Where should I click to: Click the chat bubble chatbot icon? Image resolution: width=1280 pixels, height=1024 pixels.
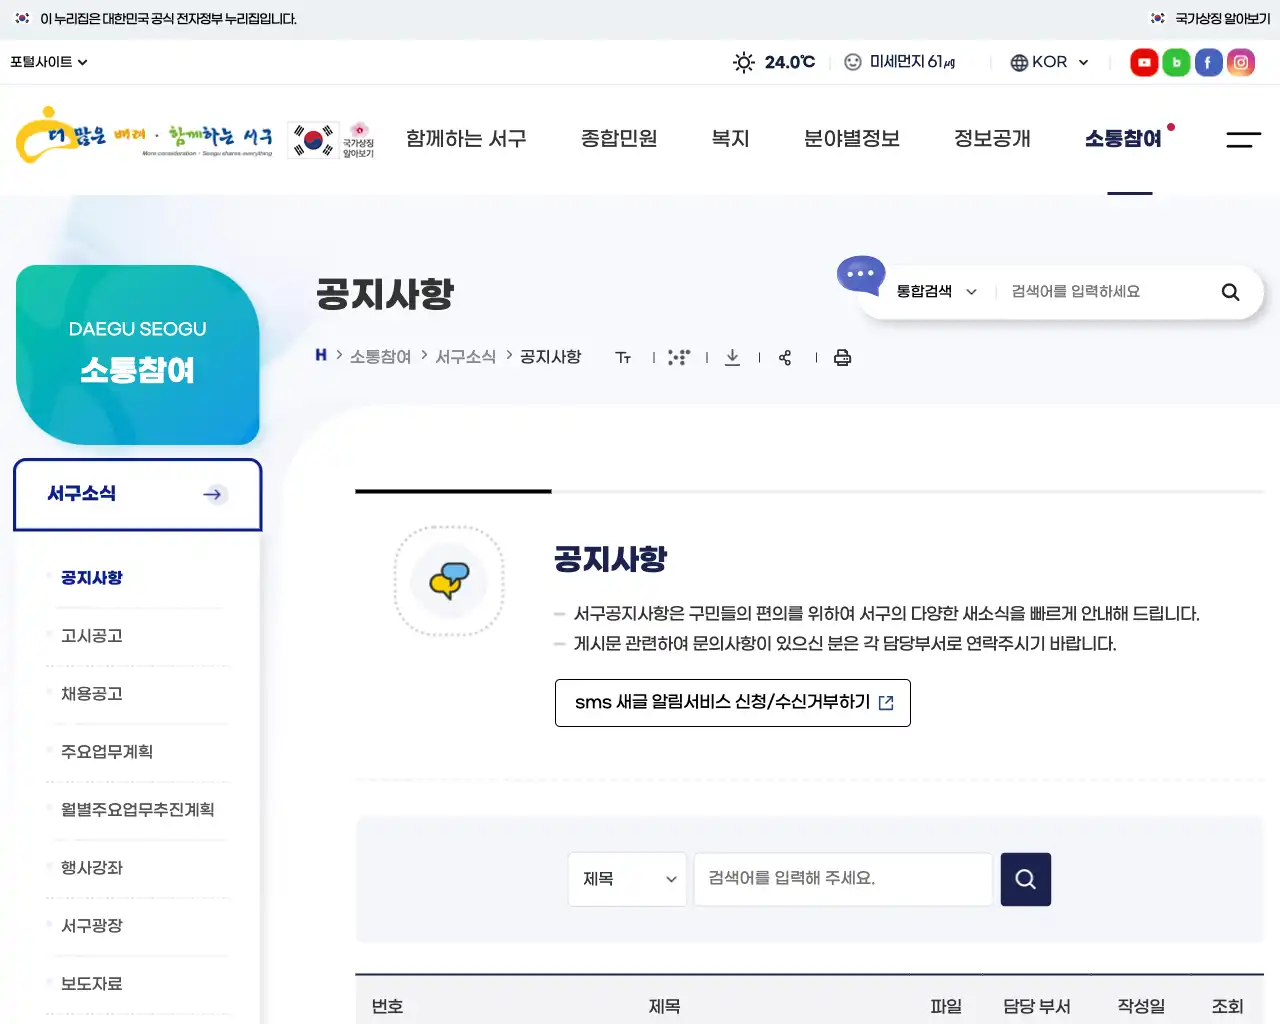pyautogui.click(x=860, y=275)
